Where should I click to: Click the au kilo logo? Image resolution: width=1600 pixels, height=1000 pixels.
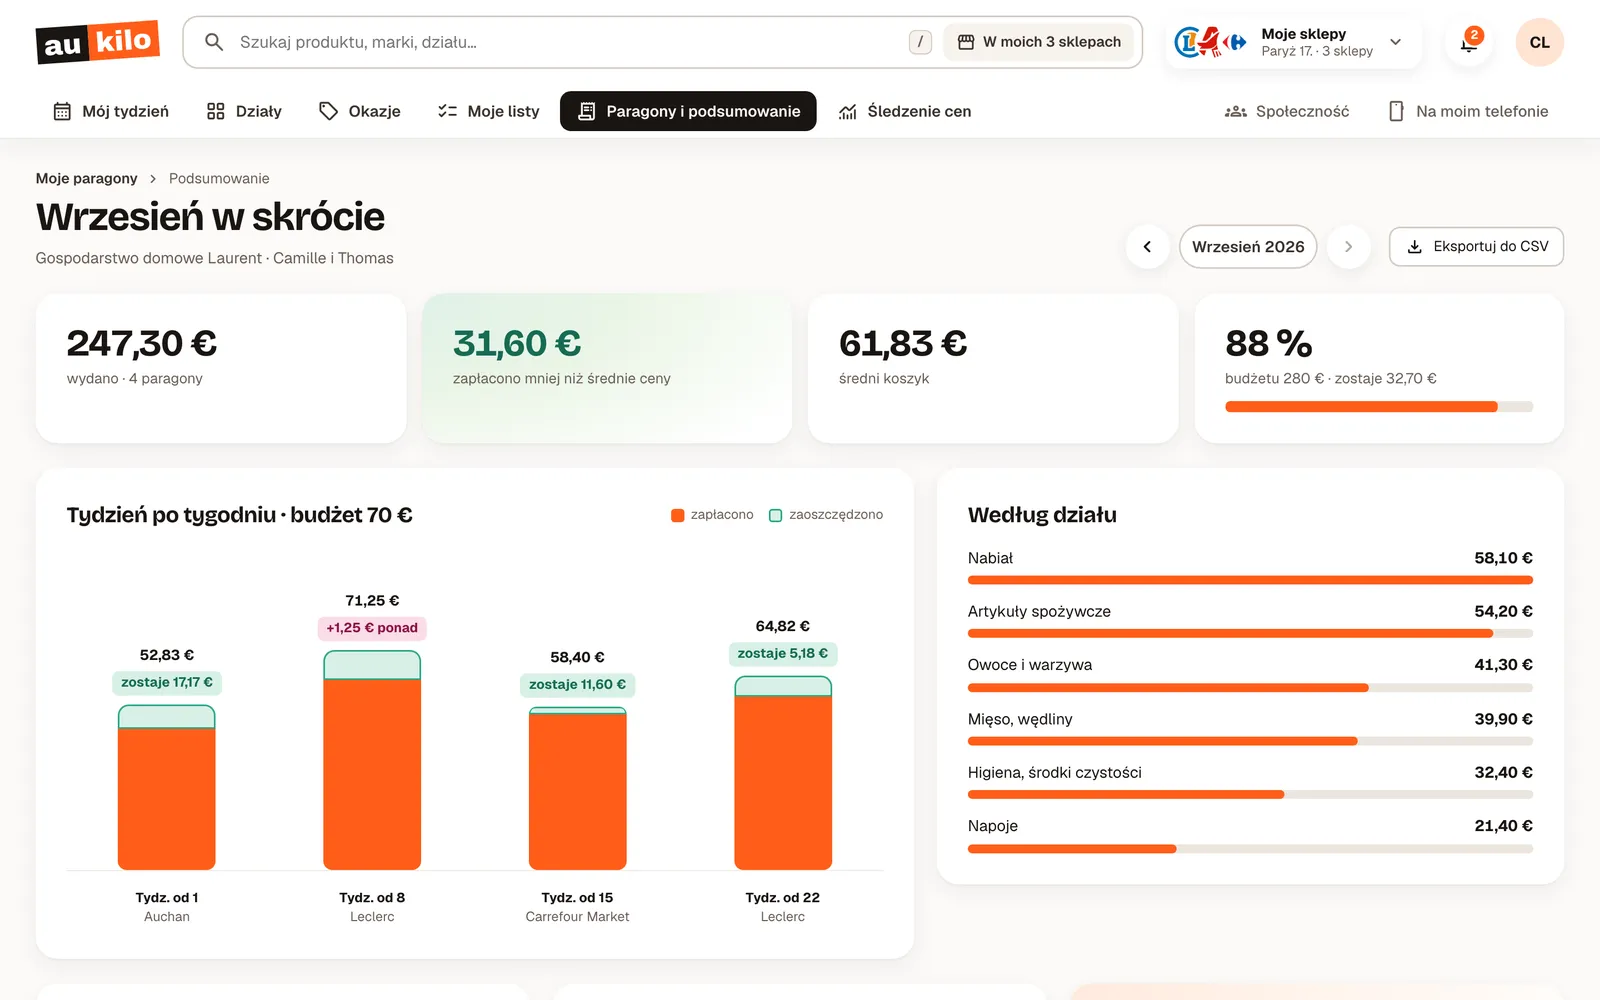point(98,42)
